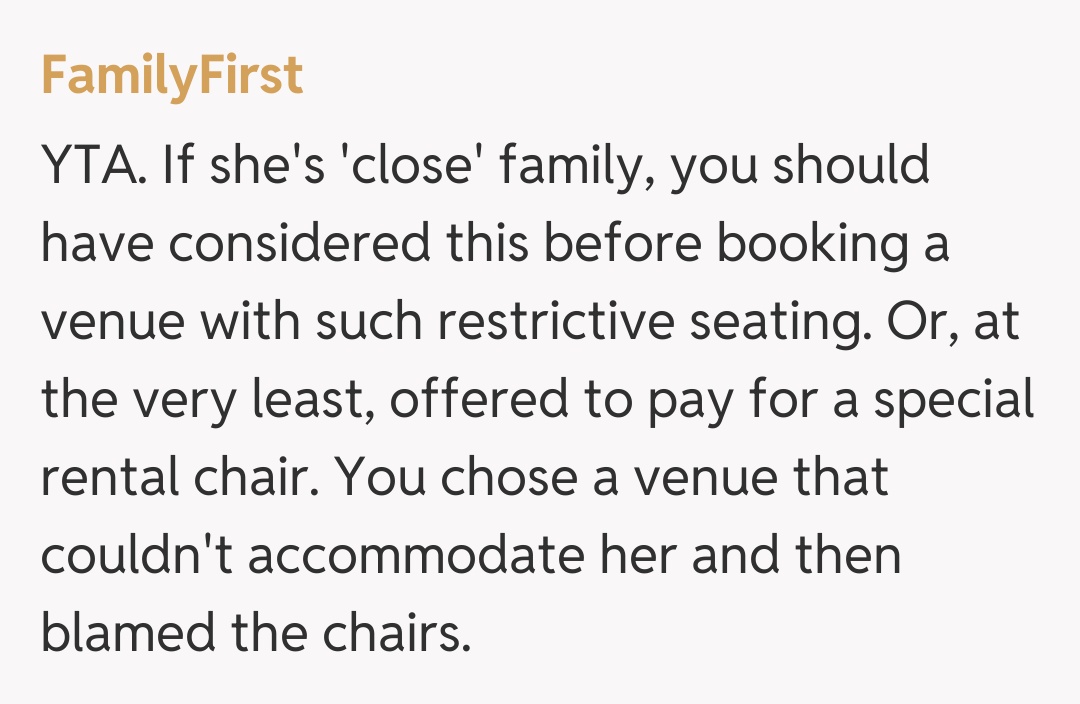1080x704 pixels.
Task: Select the phrase 'you should'
Action: [800, 166]
